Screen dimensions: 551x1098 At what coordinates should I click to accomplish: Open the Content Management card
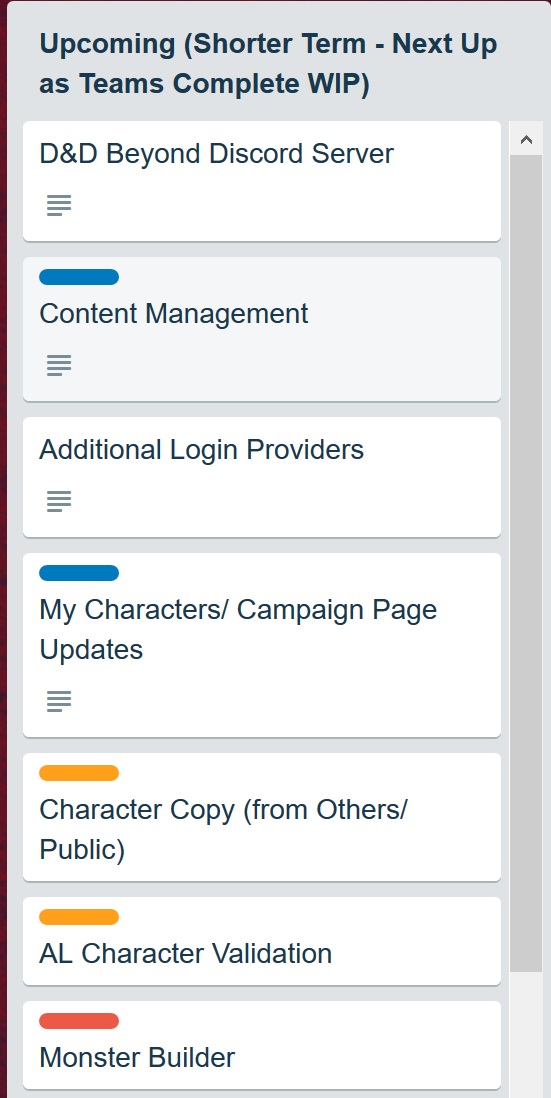pos(262,329)
